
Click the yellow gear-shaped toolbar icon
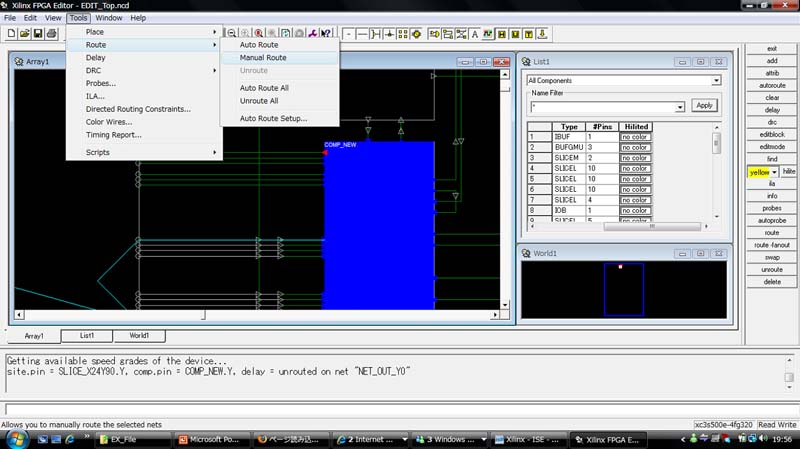[x=416, y=34]
